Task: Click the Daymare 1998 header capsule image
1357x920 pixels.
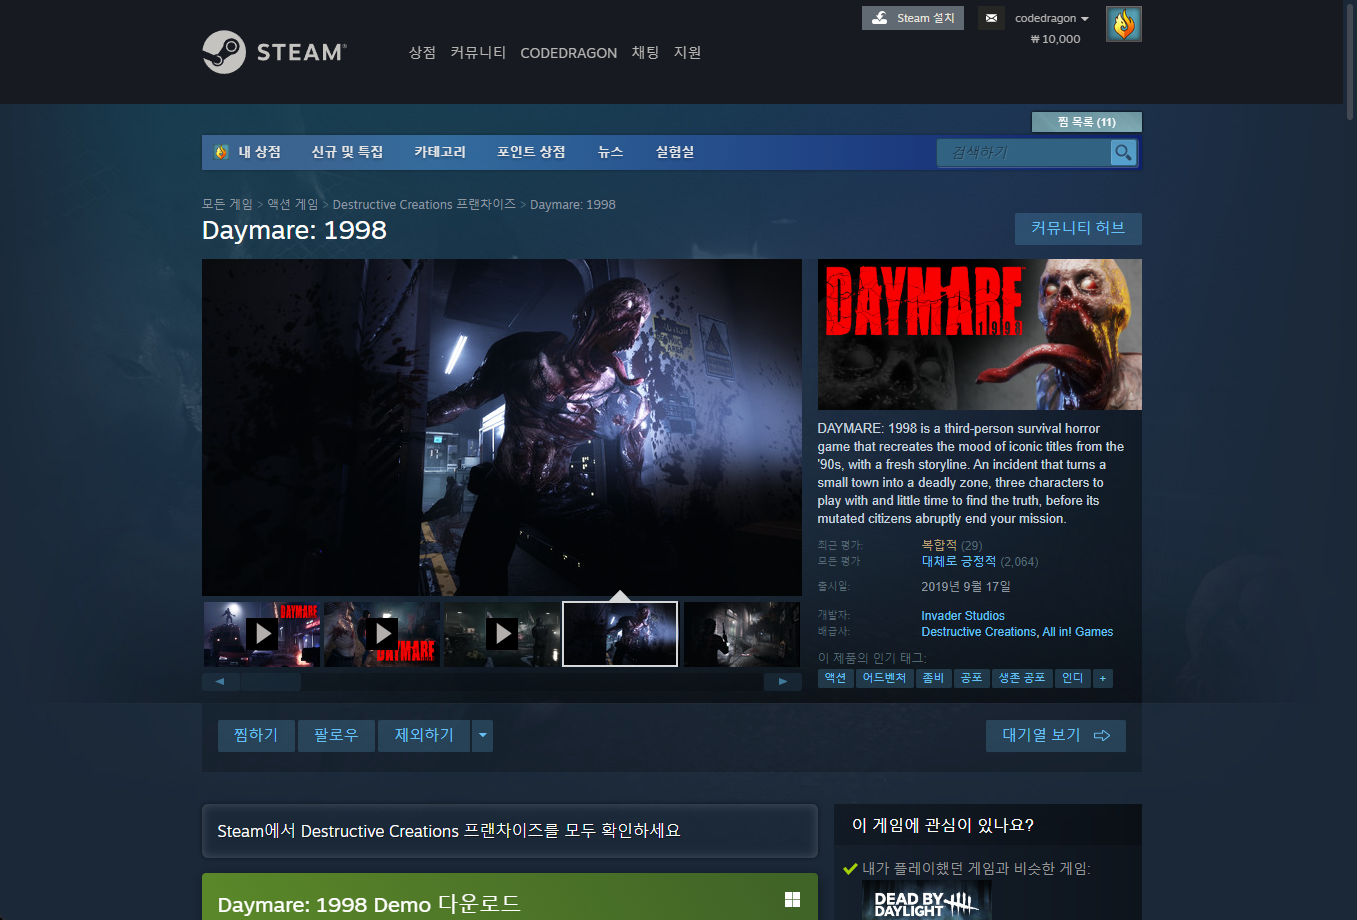Action: click(x=980, y=334)
